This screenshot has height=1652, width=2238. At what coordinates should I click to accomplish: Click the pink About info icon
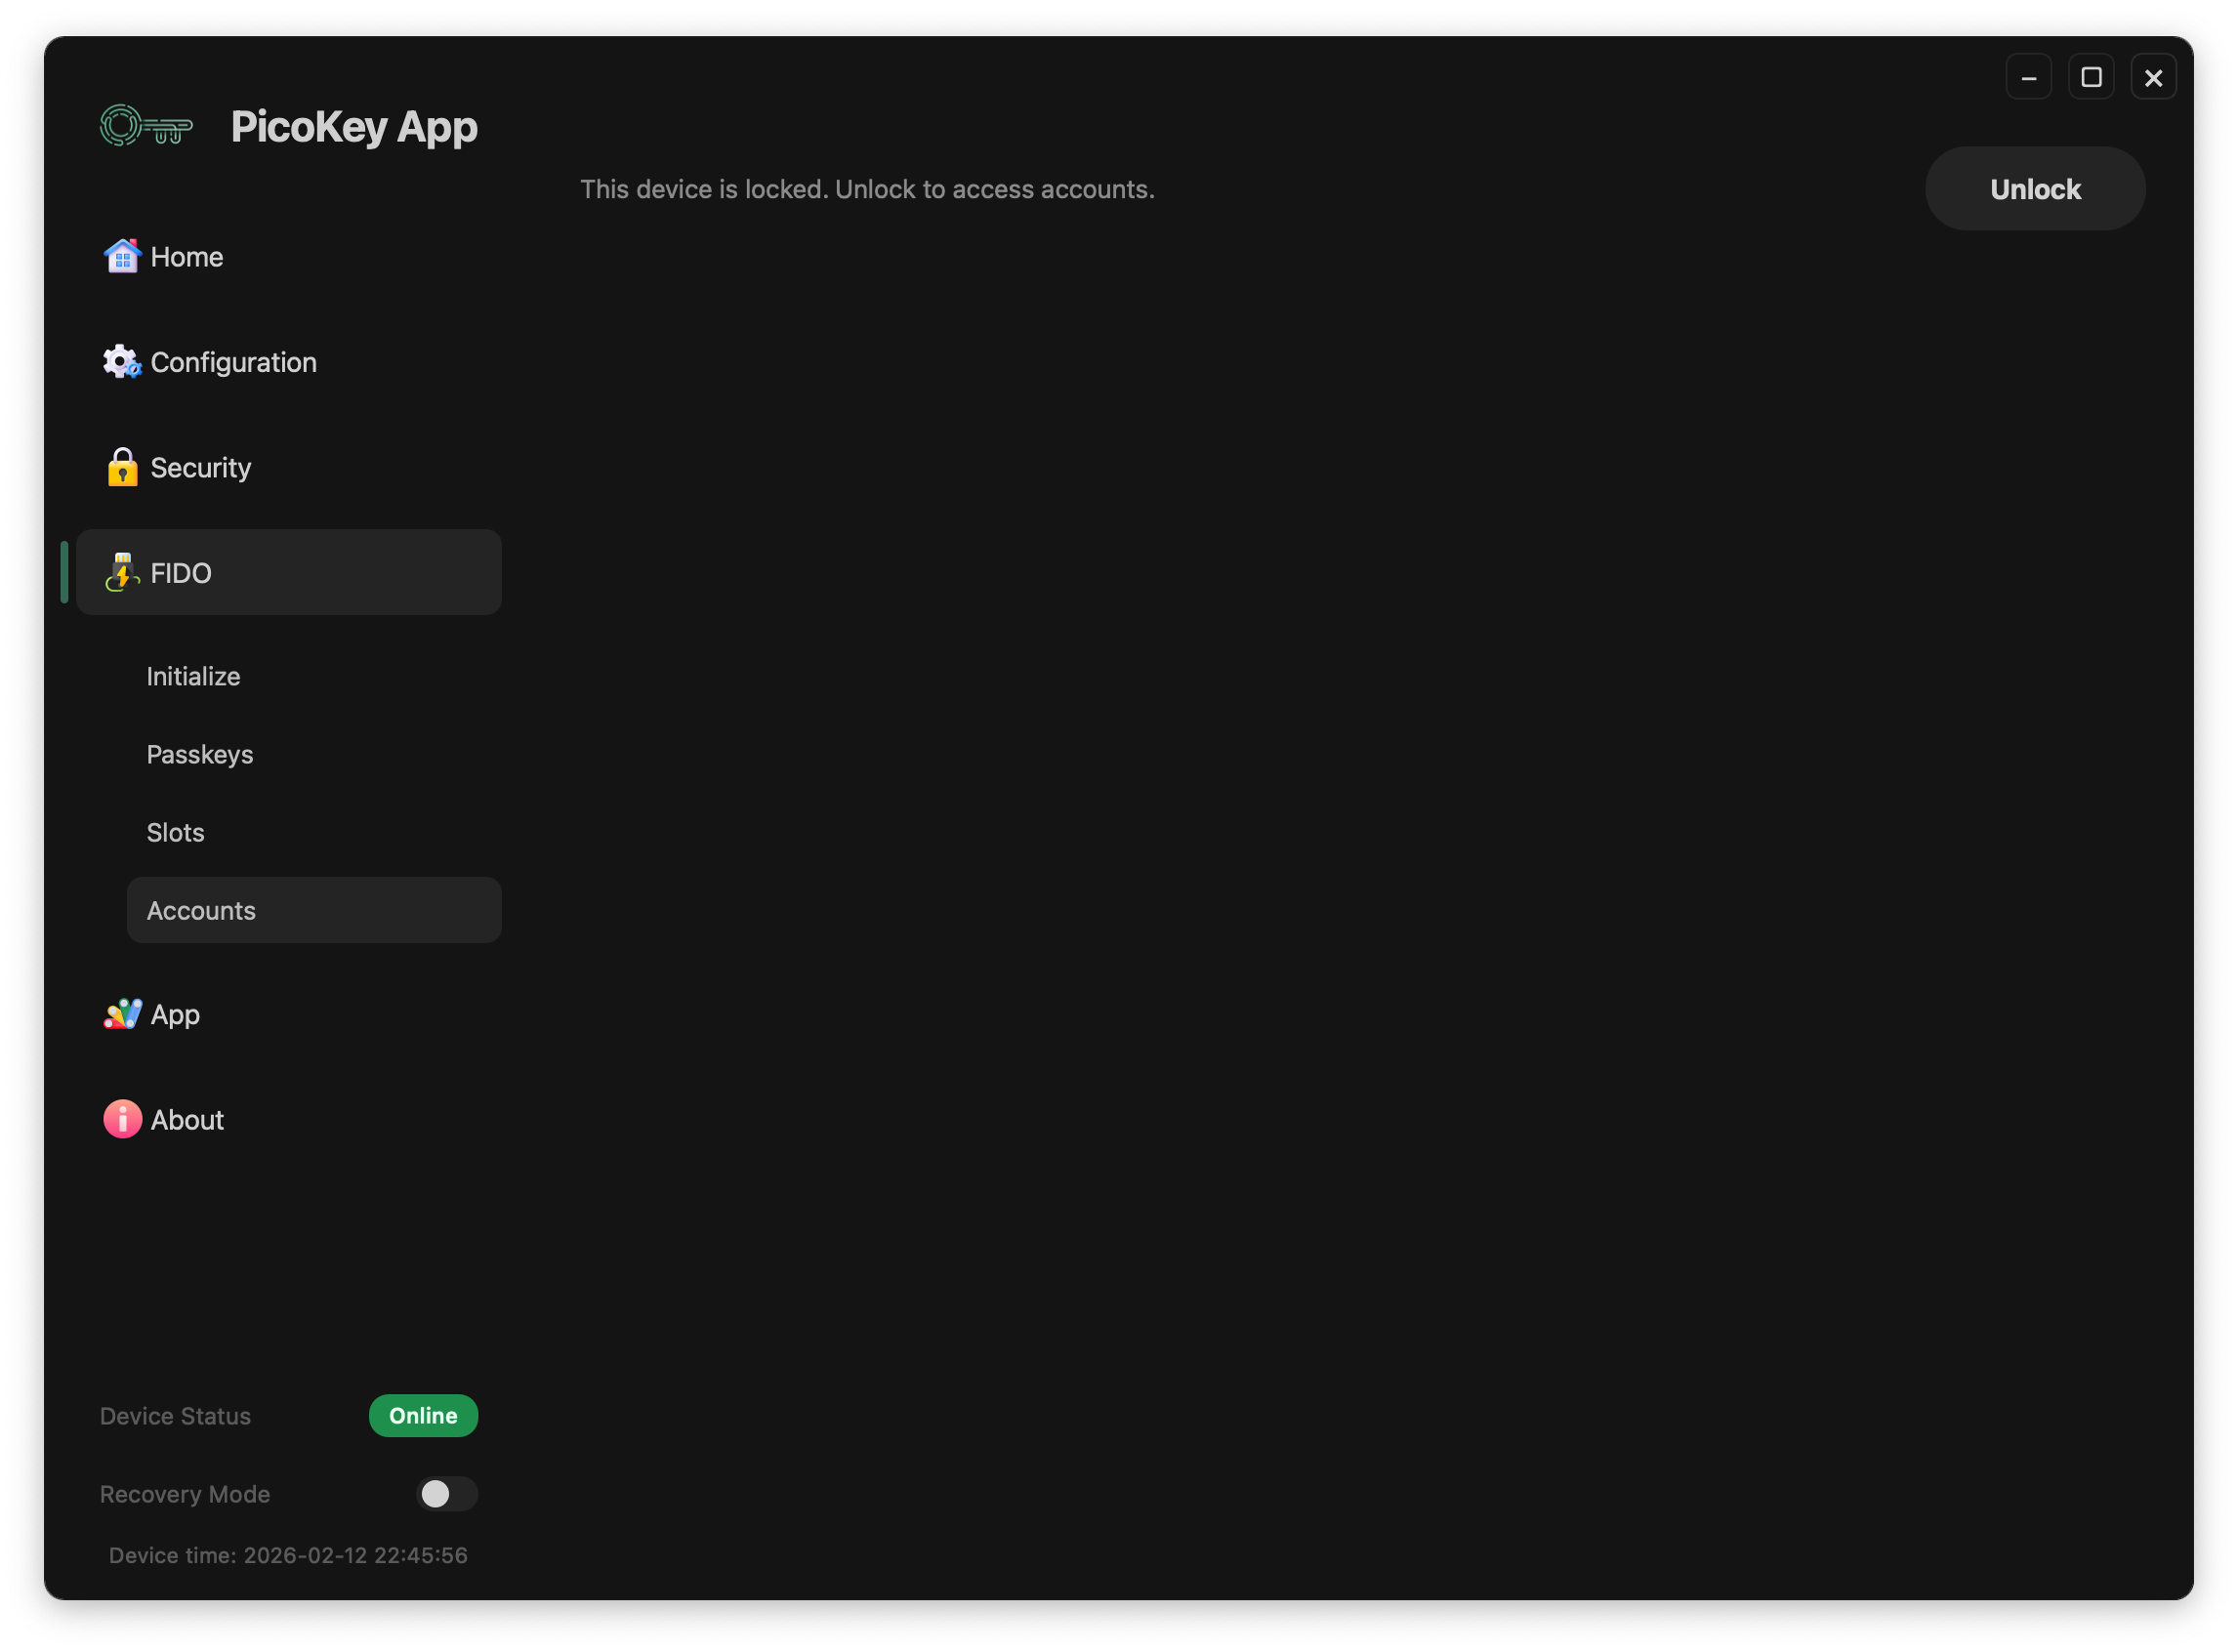tap(122, 1119)
